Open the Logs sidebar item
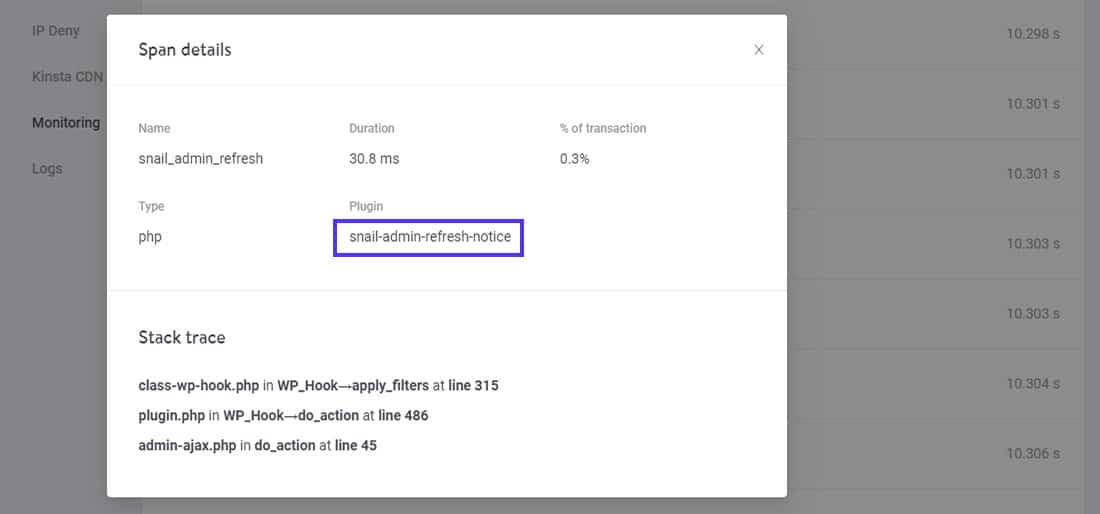Image resolution: width=1100 pixels, height=514 pixels. point(47,168)
